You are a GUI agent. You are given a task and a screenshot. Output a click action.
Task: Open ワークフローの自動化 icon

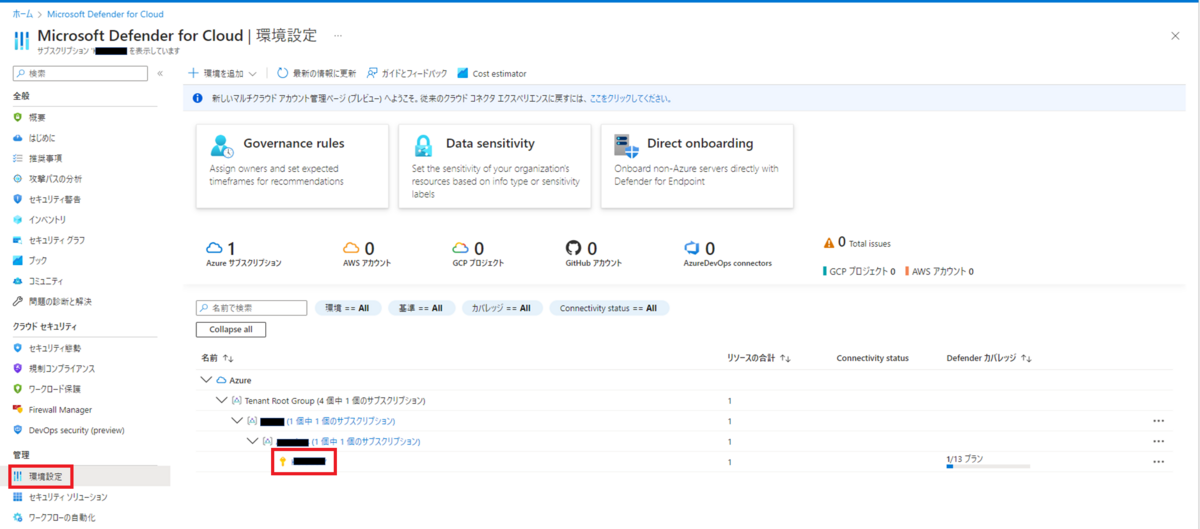18,517
